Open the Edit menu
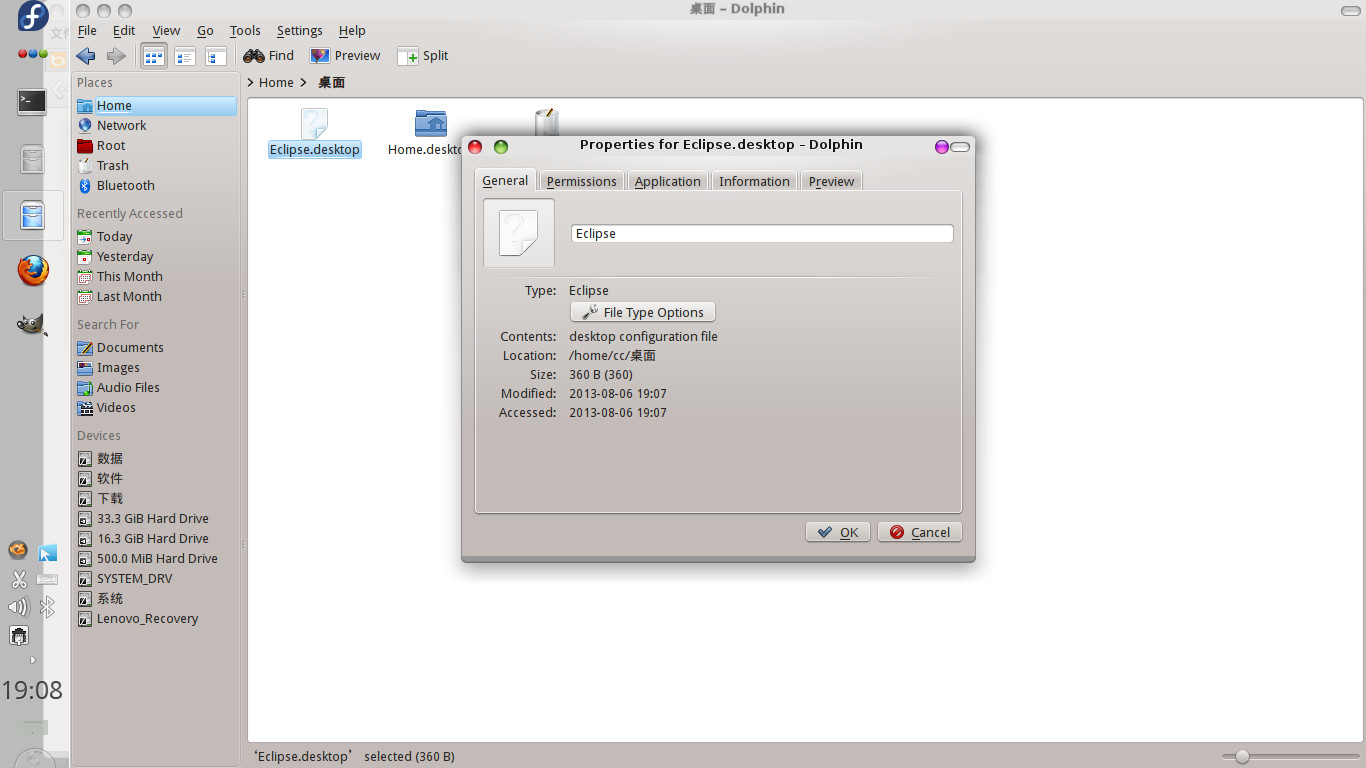Image resolution: width=1366 pixels, height=768 pixels. [124, 31]
